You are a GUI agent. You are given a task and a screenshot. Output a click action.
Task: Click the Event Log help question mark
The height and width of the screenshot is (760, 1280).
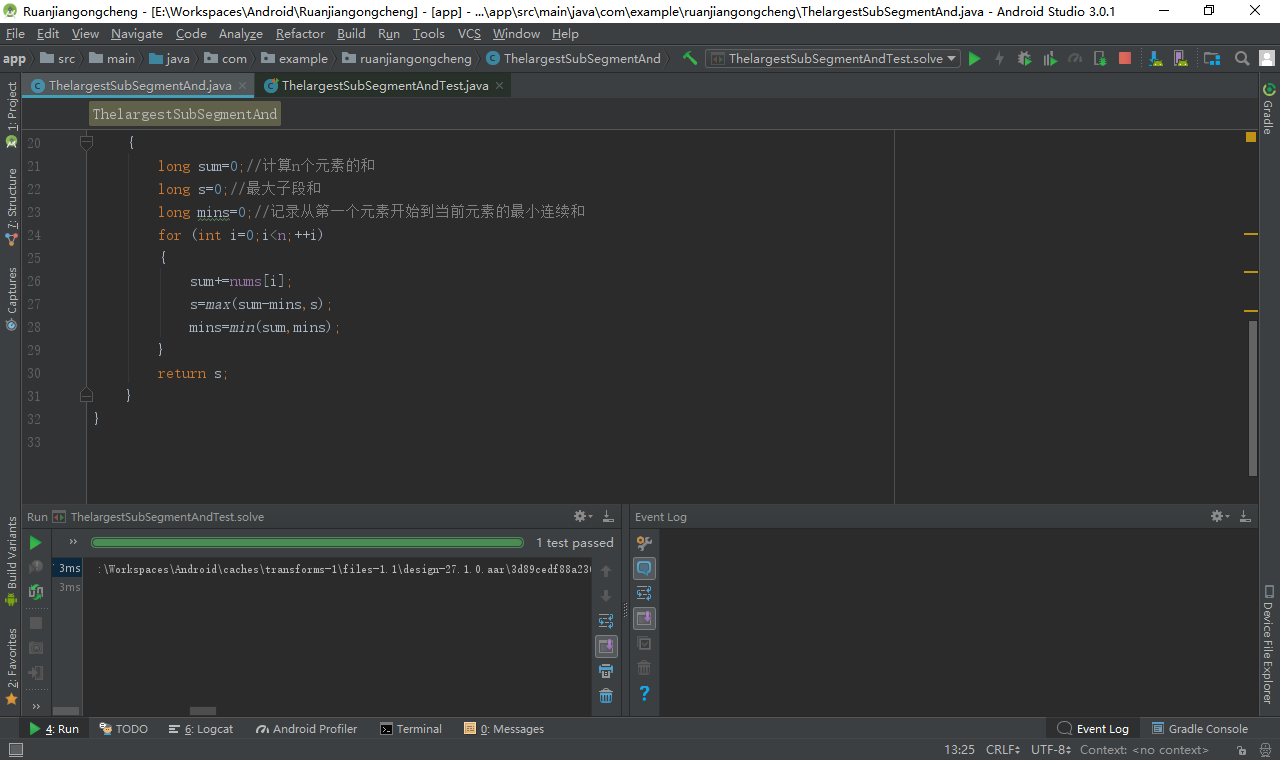[x=644, y=693]
